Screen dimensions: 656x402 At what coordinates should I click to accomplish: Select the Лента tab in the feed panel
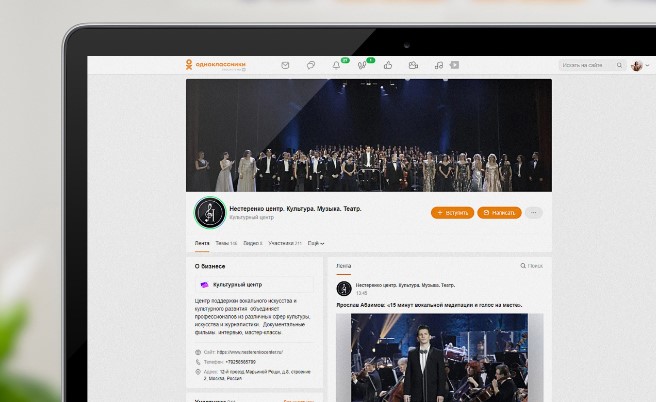[x=343, y=266]
